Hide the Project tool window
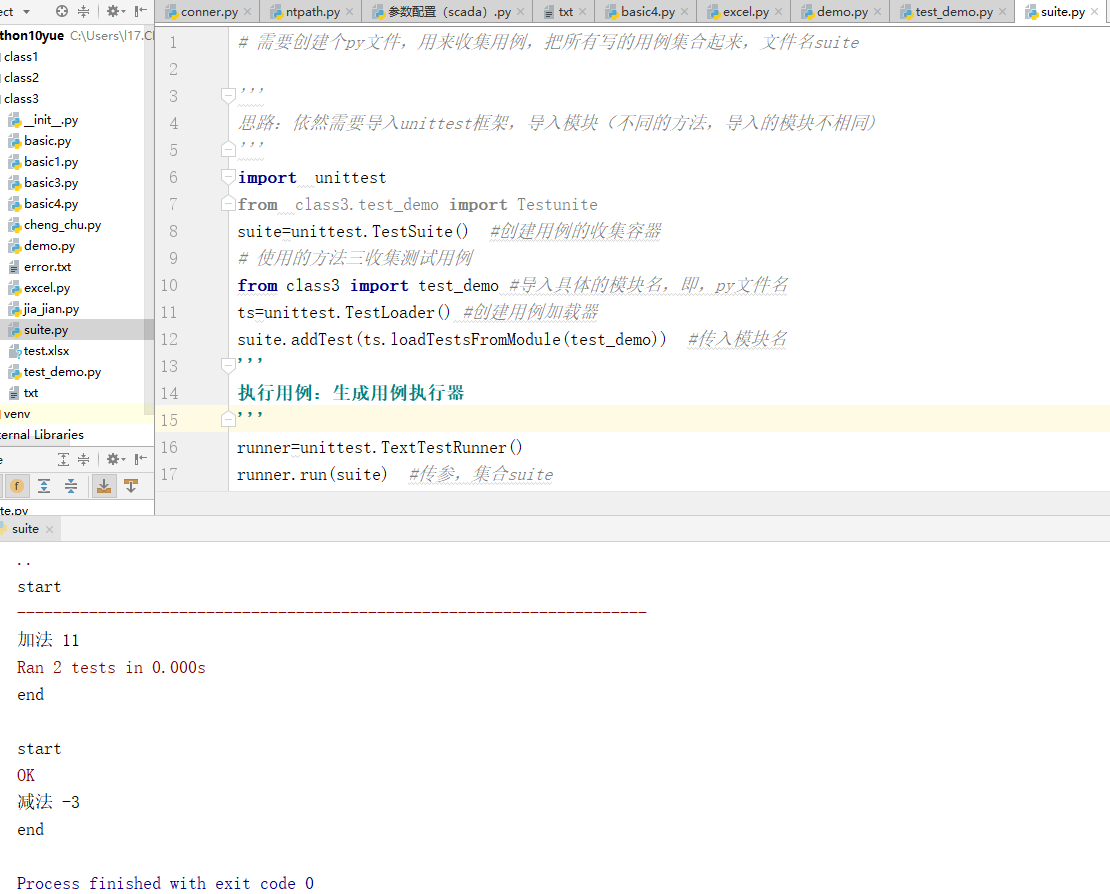The height and width of the screenshot is (894, 1110). click(141, 11)
